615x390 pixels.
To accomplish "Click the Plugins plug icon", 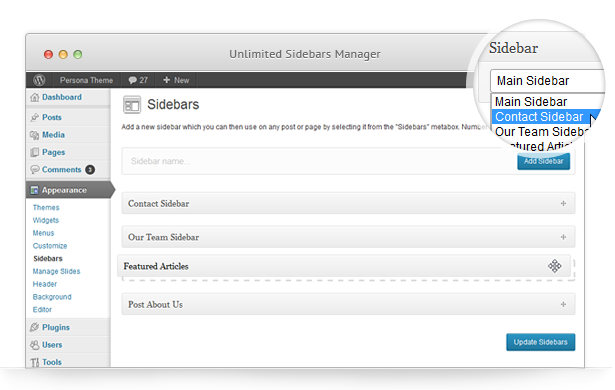I will (35, 327).
